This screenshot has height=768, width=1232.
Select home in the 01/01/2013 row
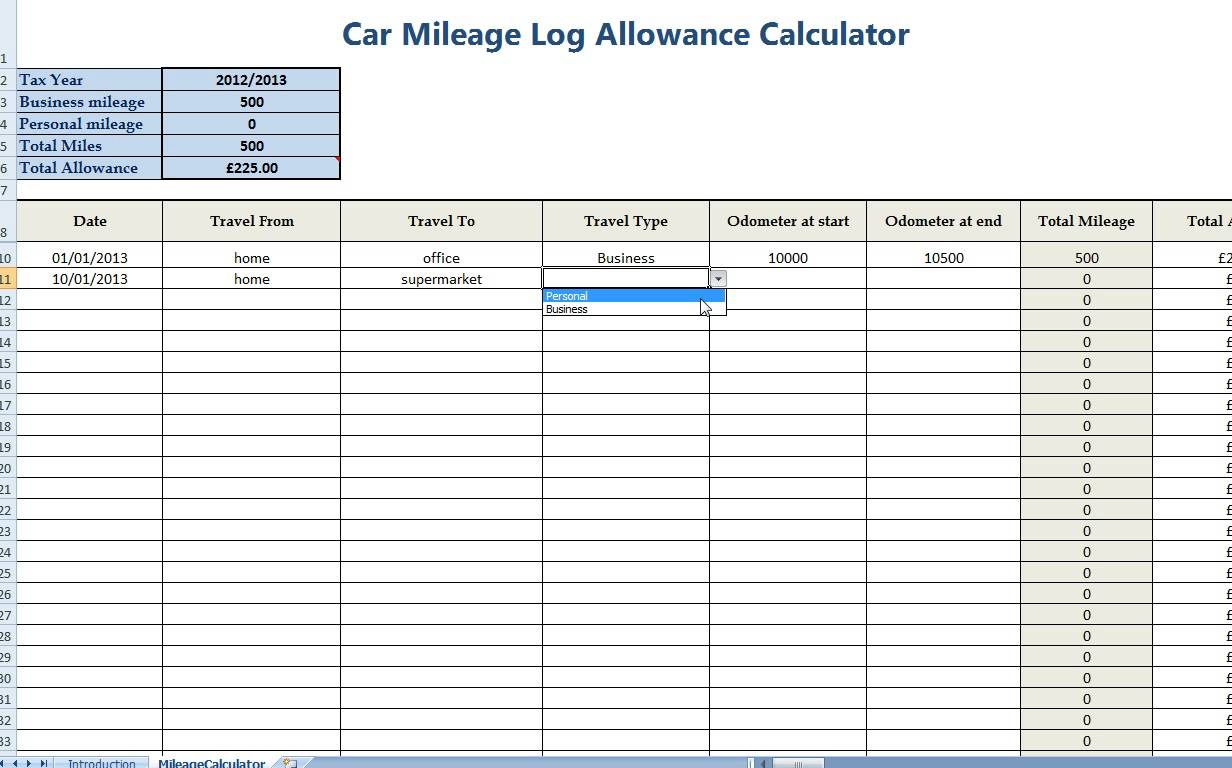coord(251,257)
